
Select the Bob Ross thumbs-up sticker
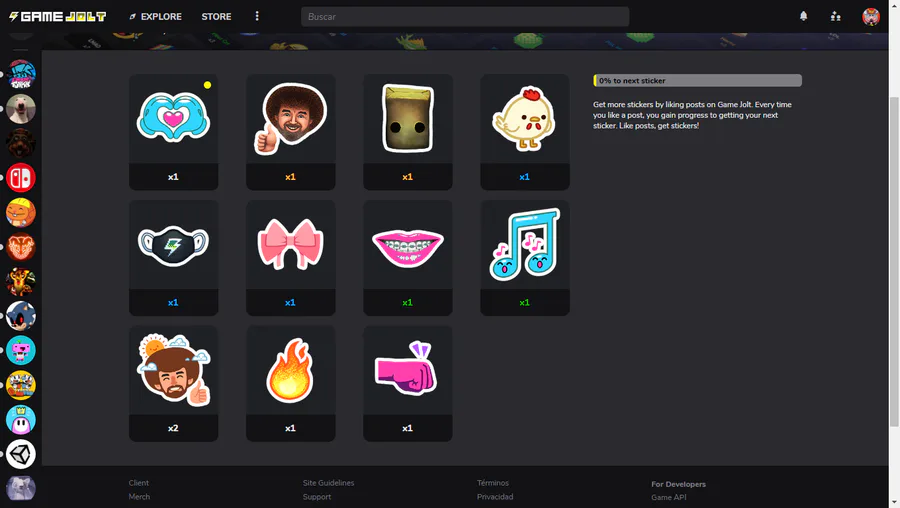290,118
